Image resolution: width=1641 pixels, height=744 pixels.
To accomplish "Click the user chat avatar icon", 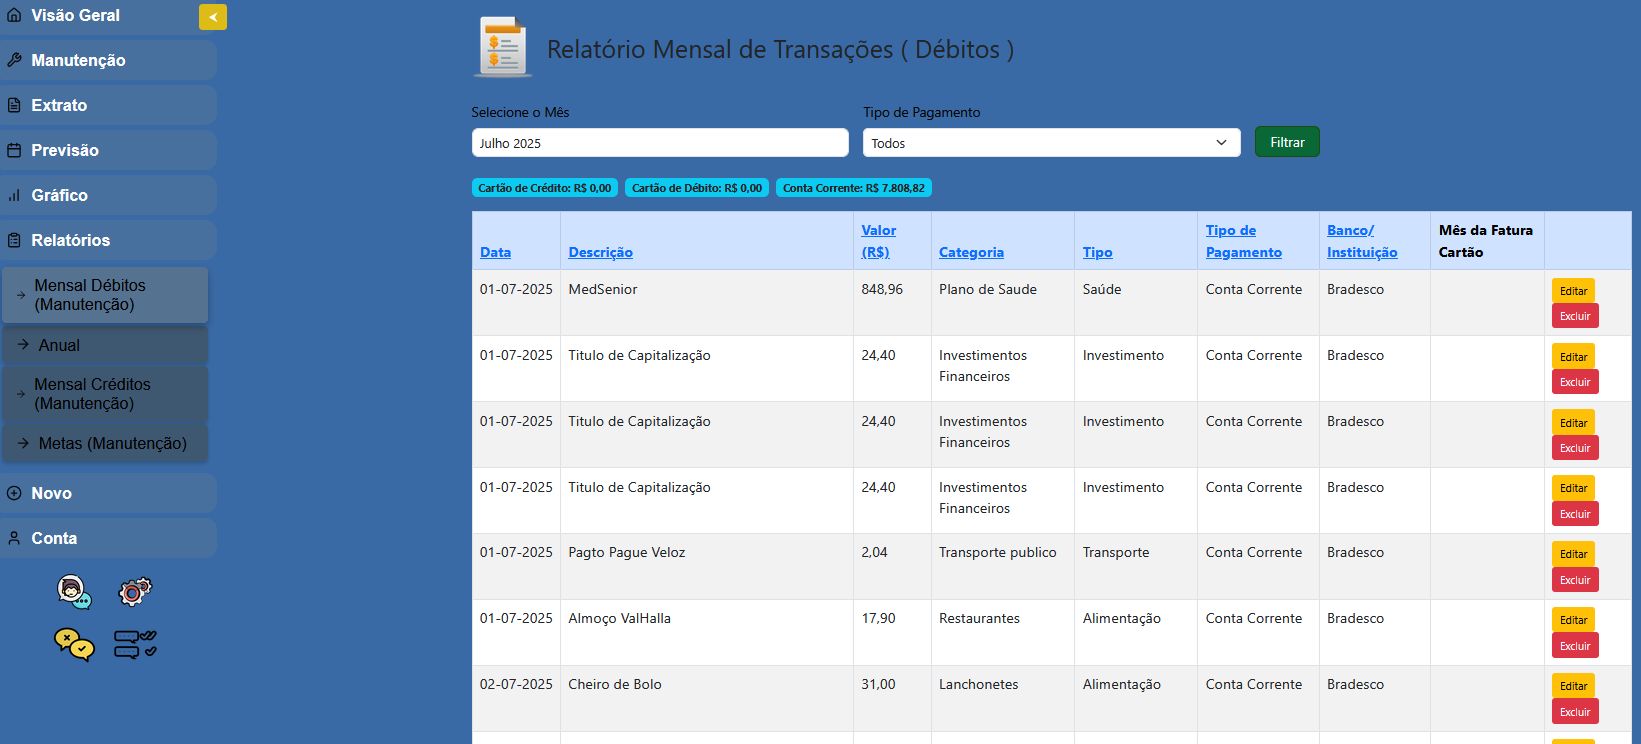I will [74, 592].
